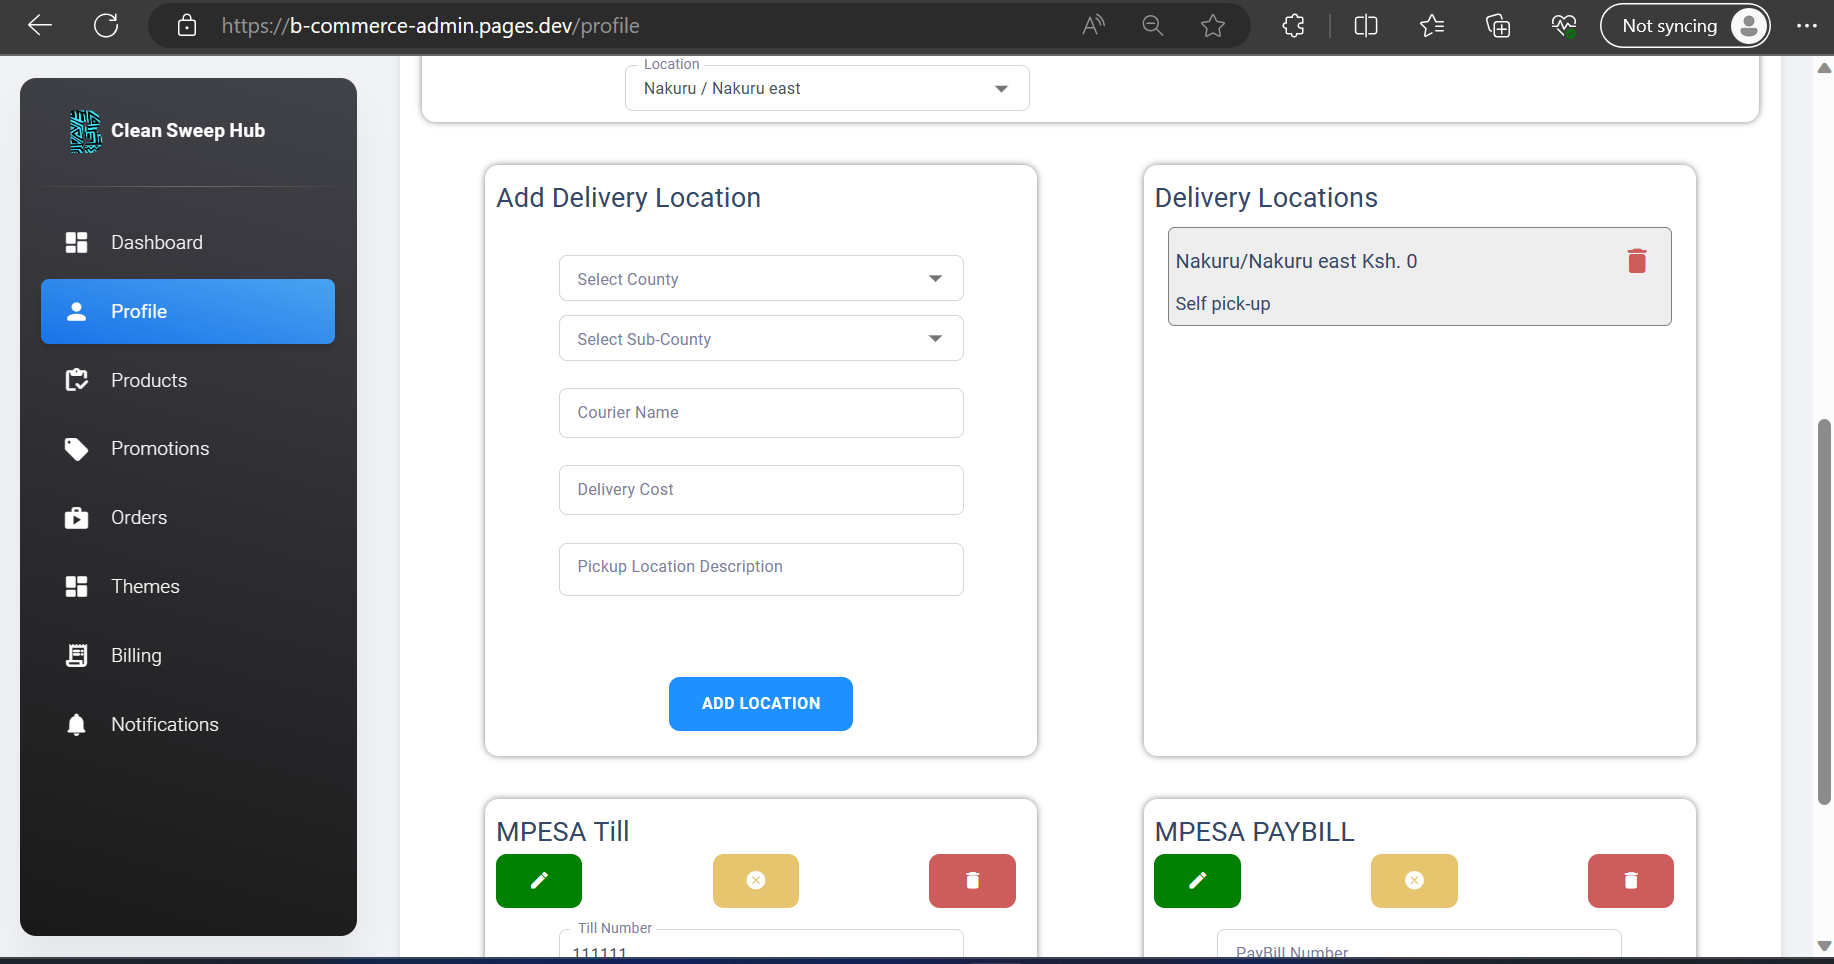The image size is (1834, 964).
Task: Switch to the Billing section
Action: [135, 655]
